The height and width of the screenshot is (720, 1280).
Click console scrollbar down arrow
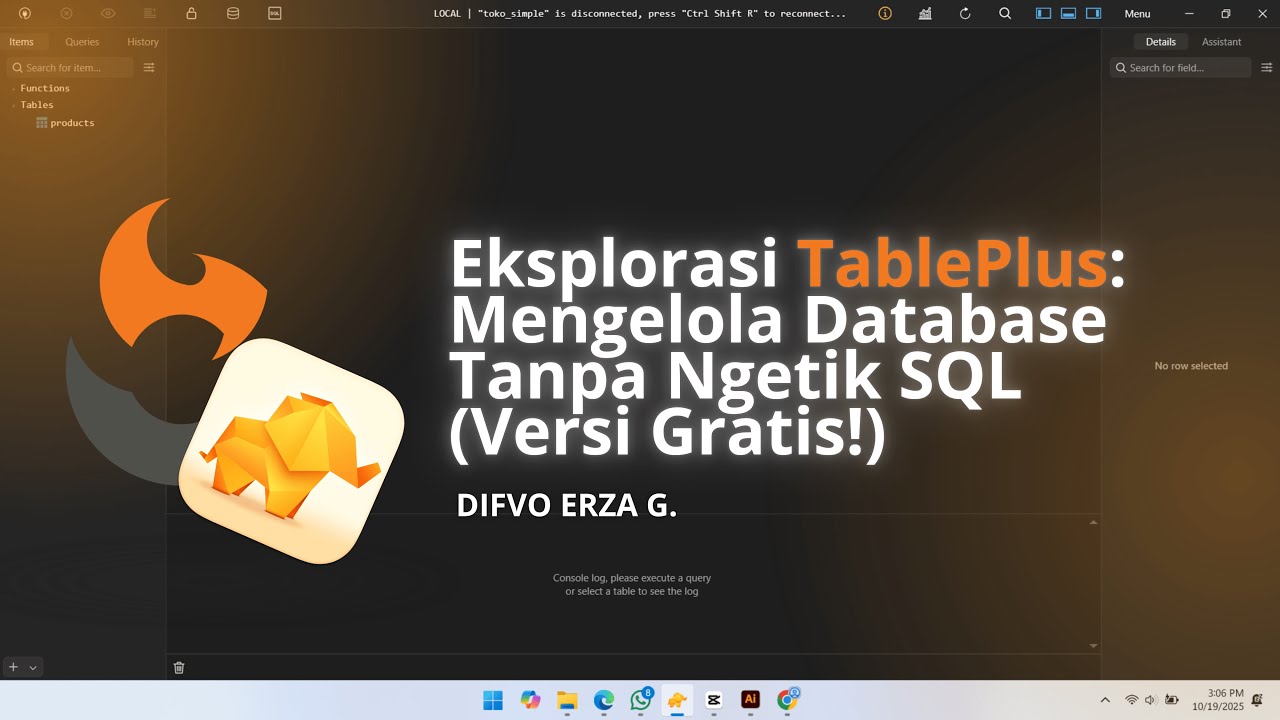(1093, 646)
